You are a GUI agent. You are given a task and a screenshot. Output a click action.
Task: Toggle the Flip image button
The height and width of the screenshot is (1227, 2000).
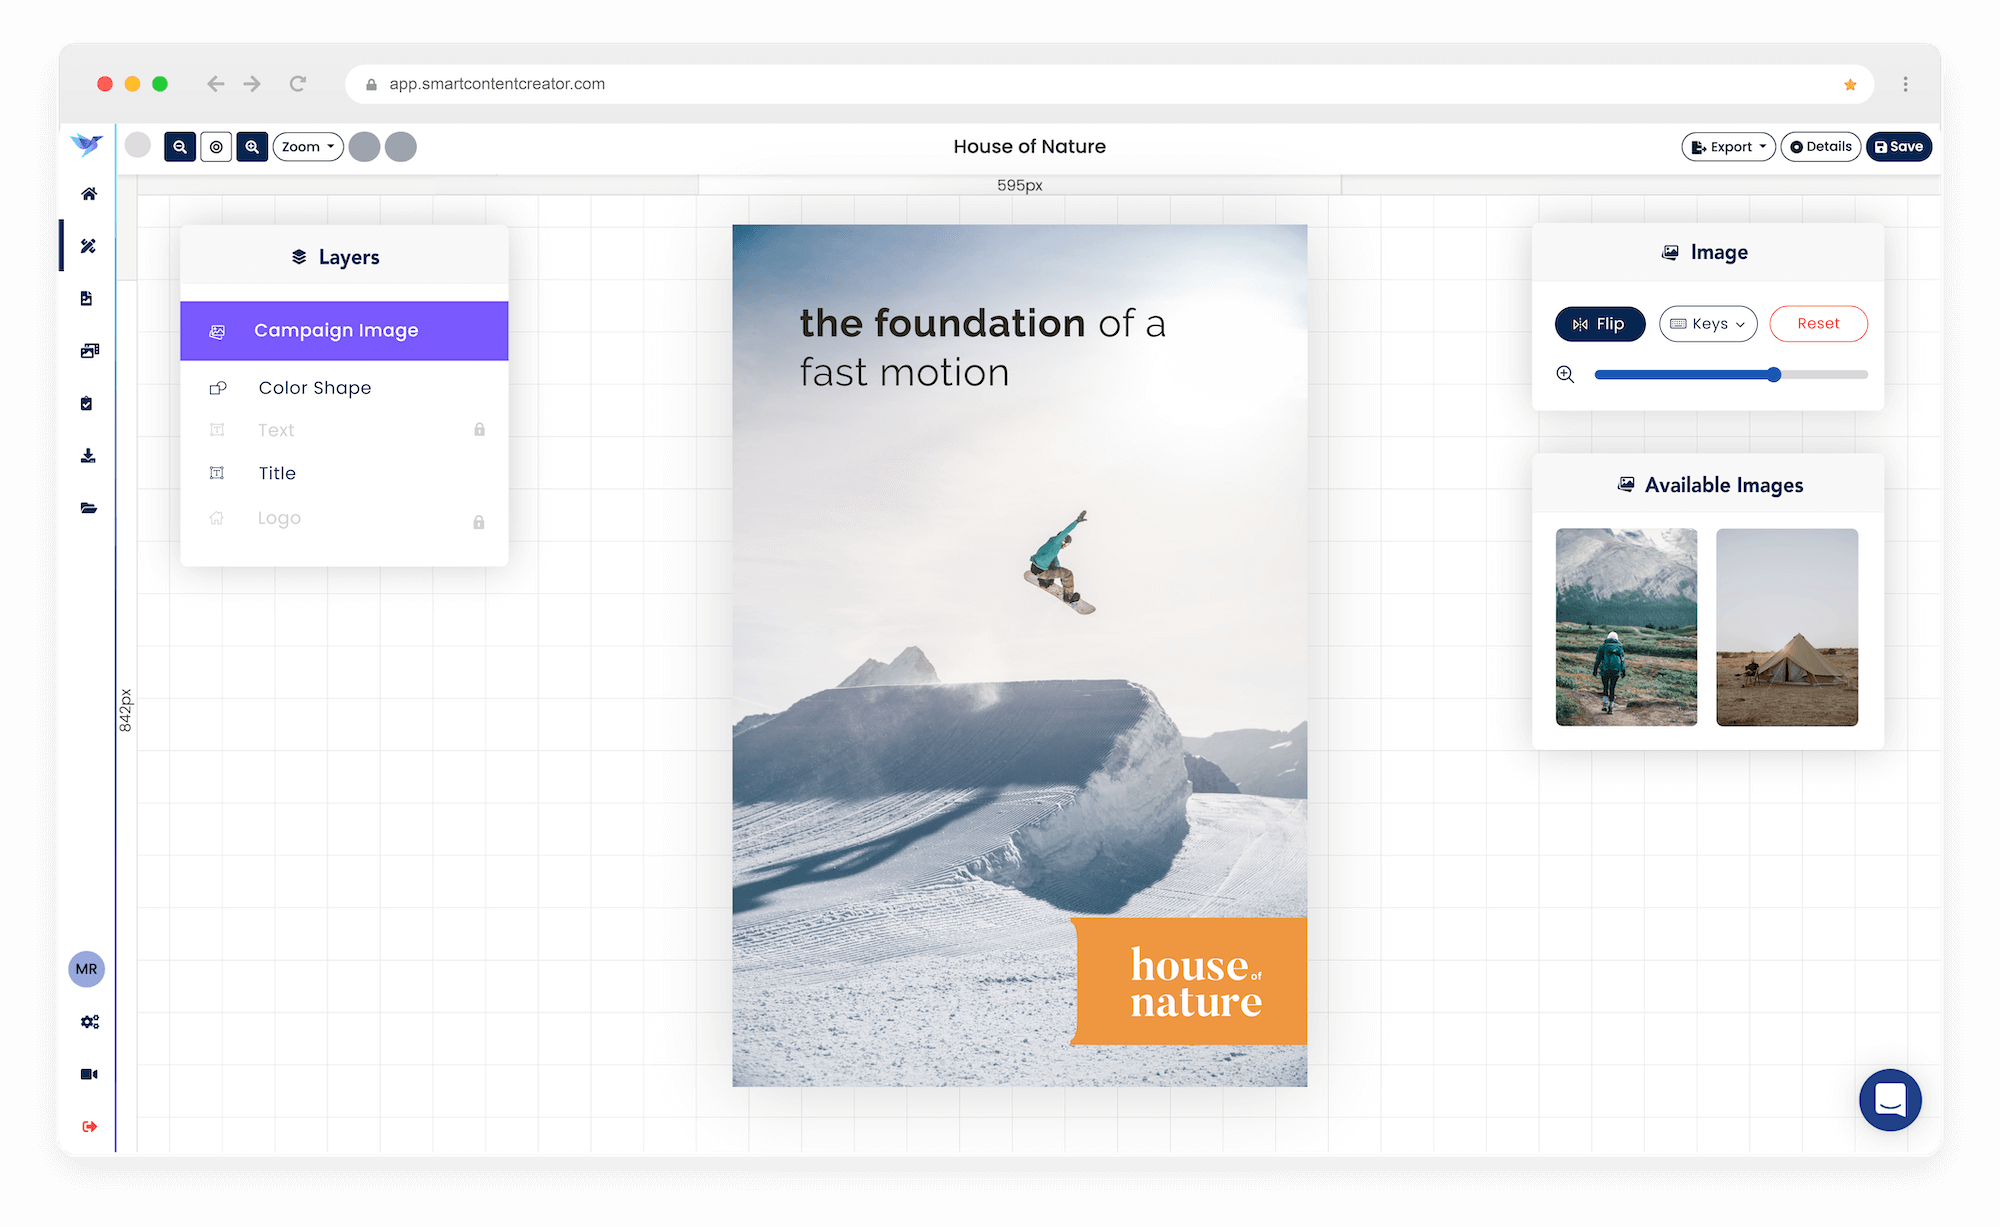(x=1599, y=324)
